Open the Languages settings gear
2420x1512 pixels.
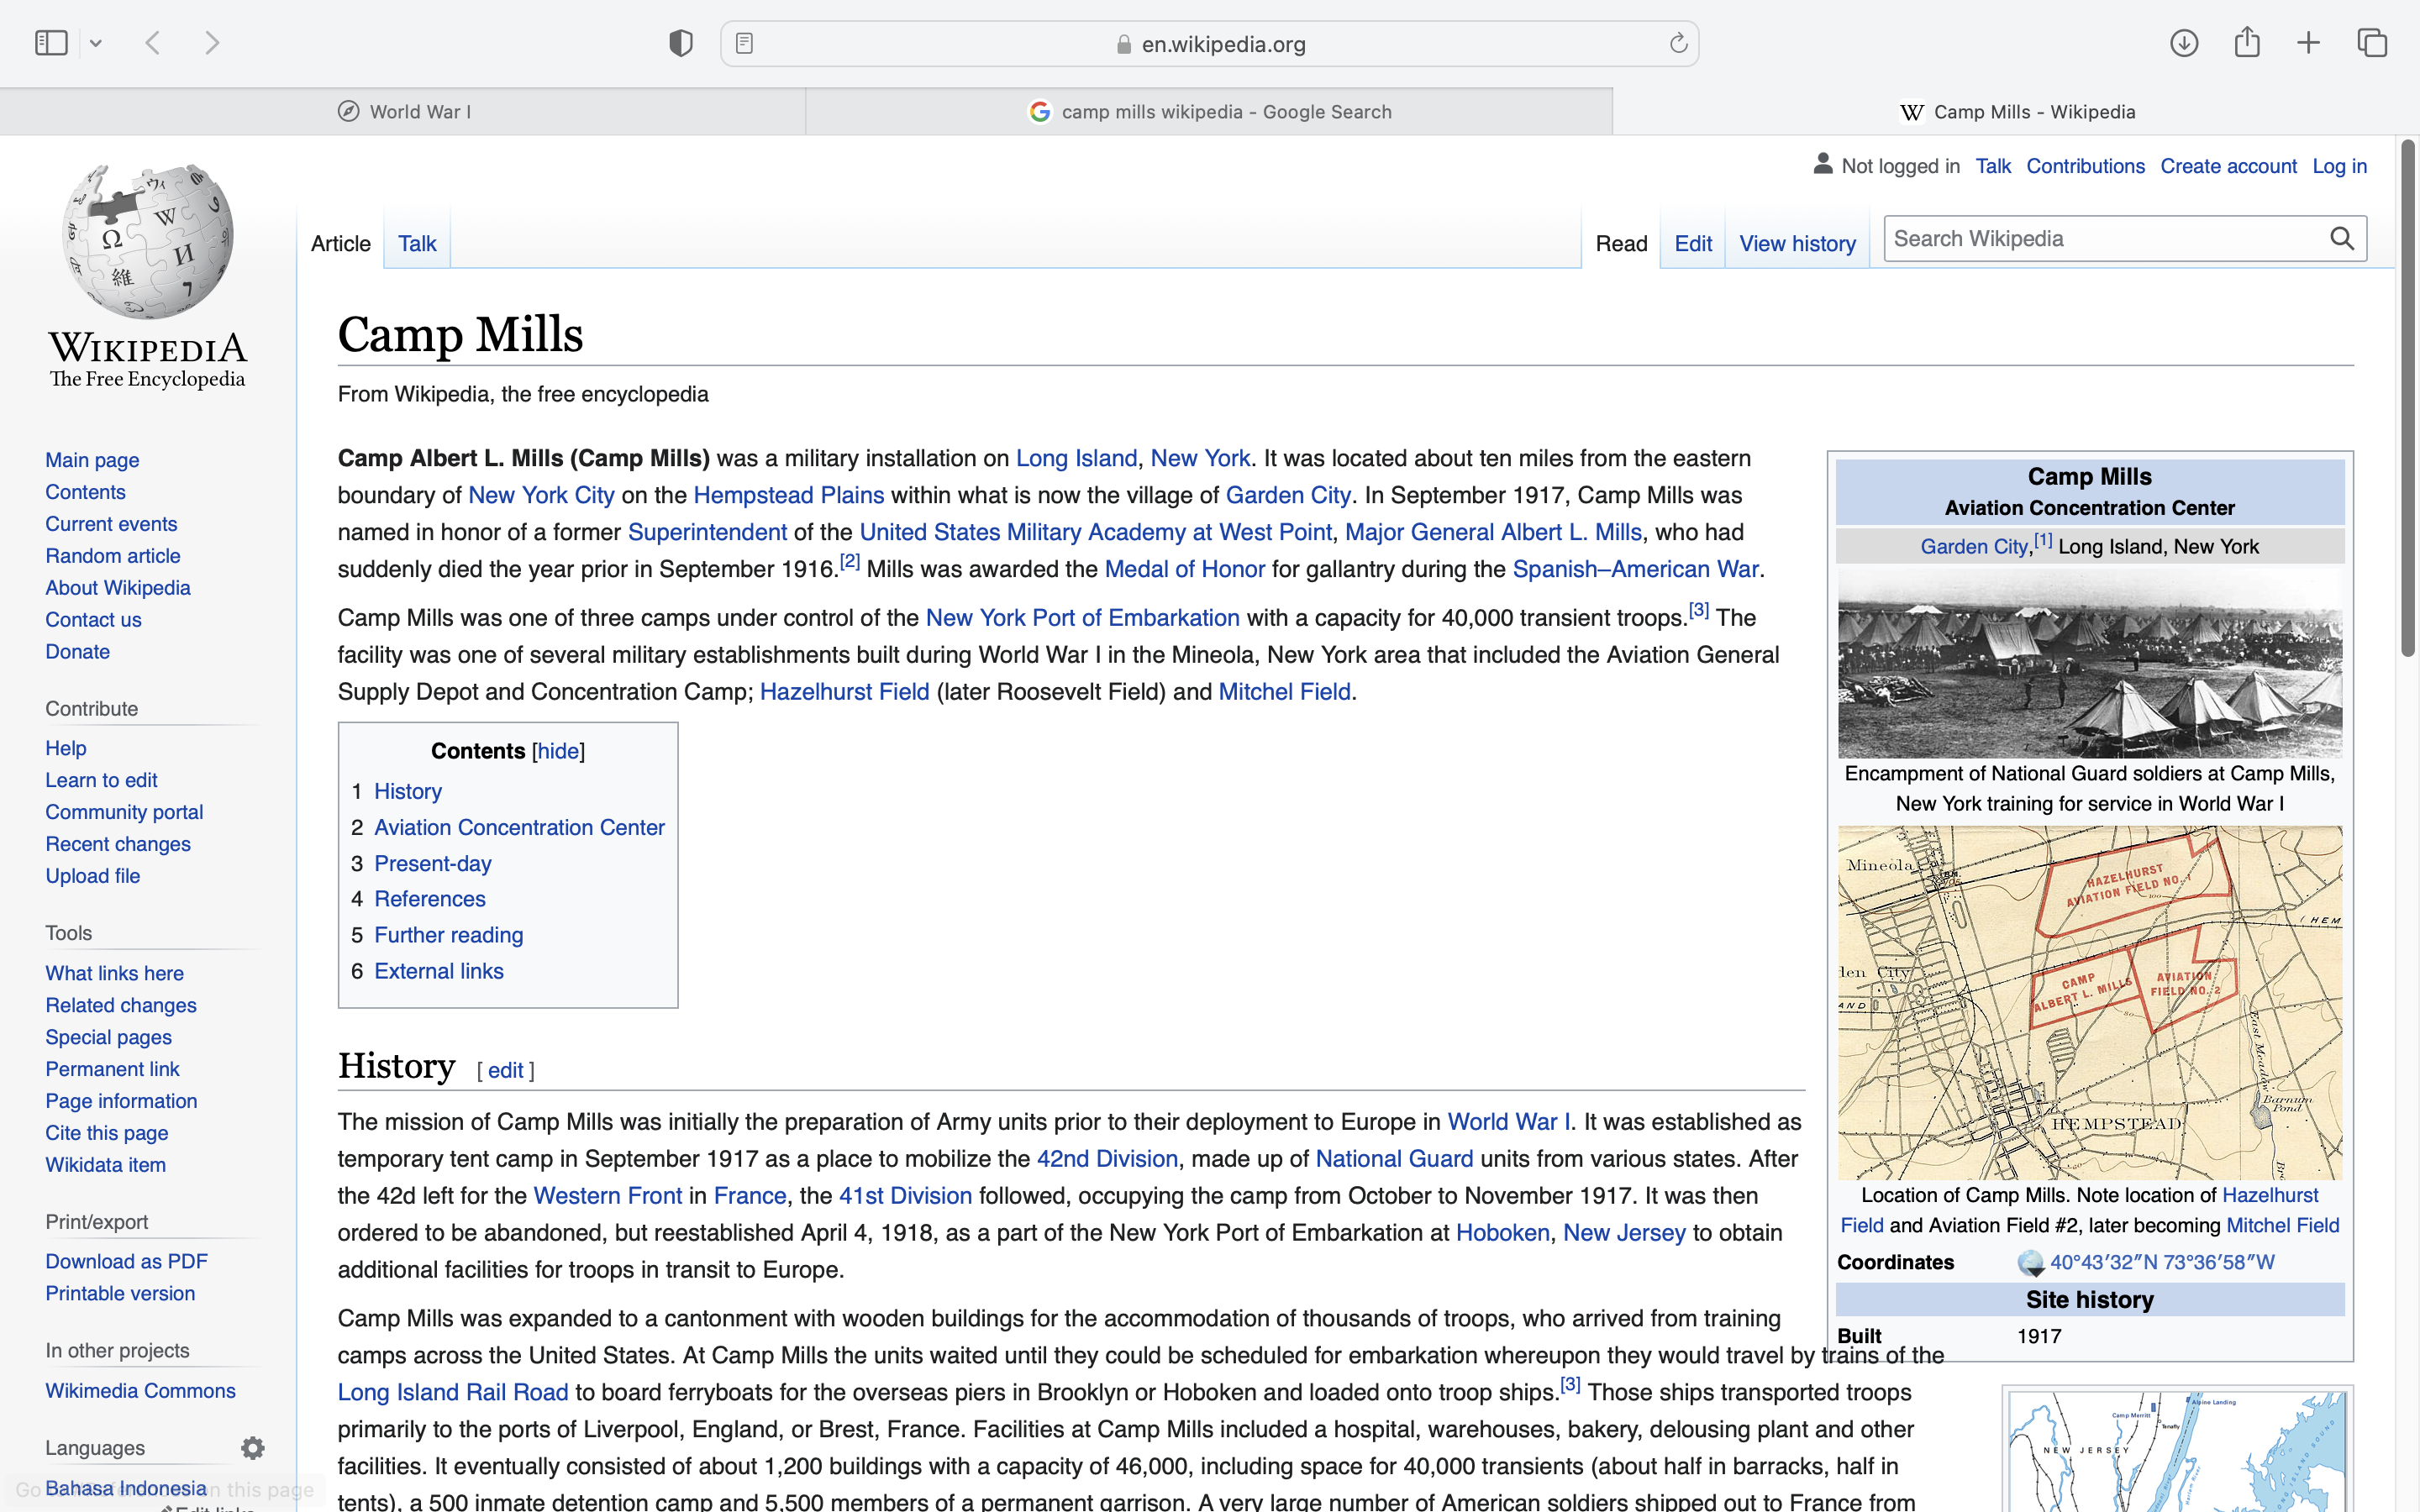(253, 1447)
